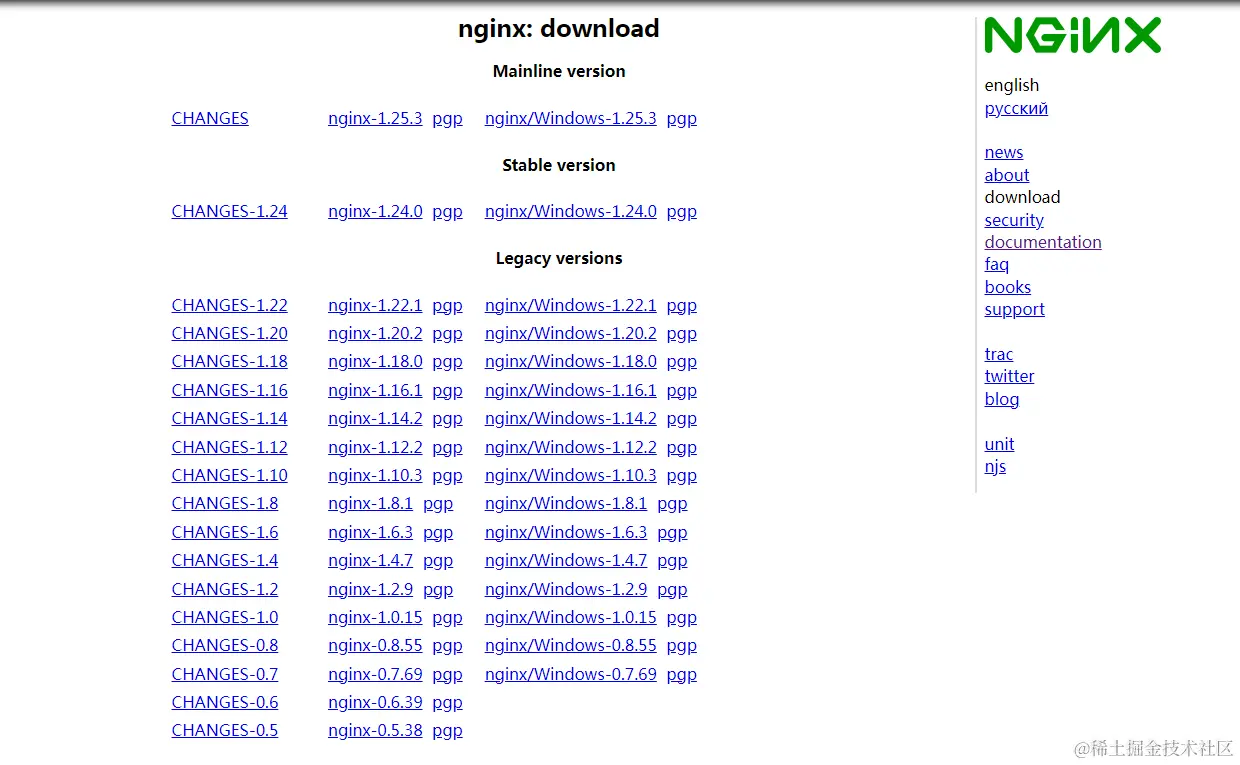Viewport: 1240px width, 765px height.
Task: Open CHANGES-0.6 link
Action: pos(225,702)
